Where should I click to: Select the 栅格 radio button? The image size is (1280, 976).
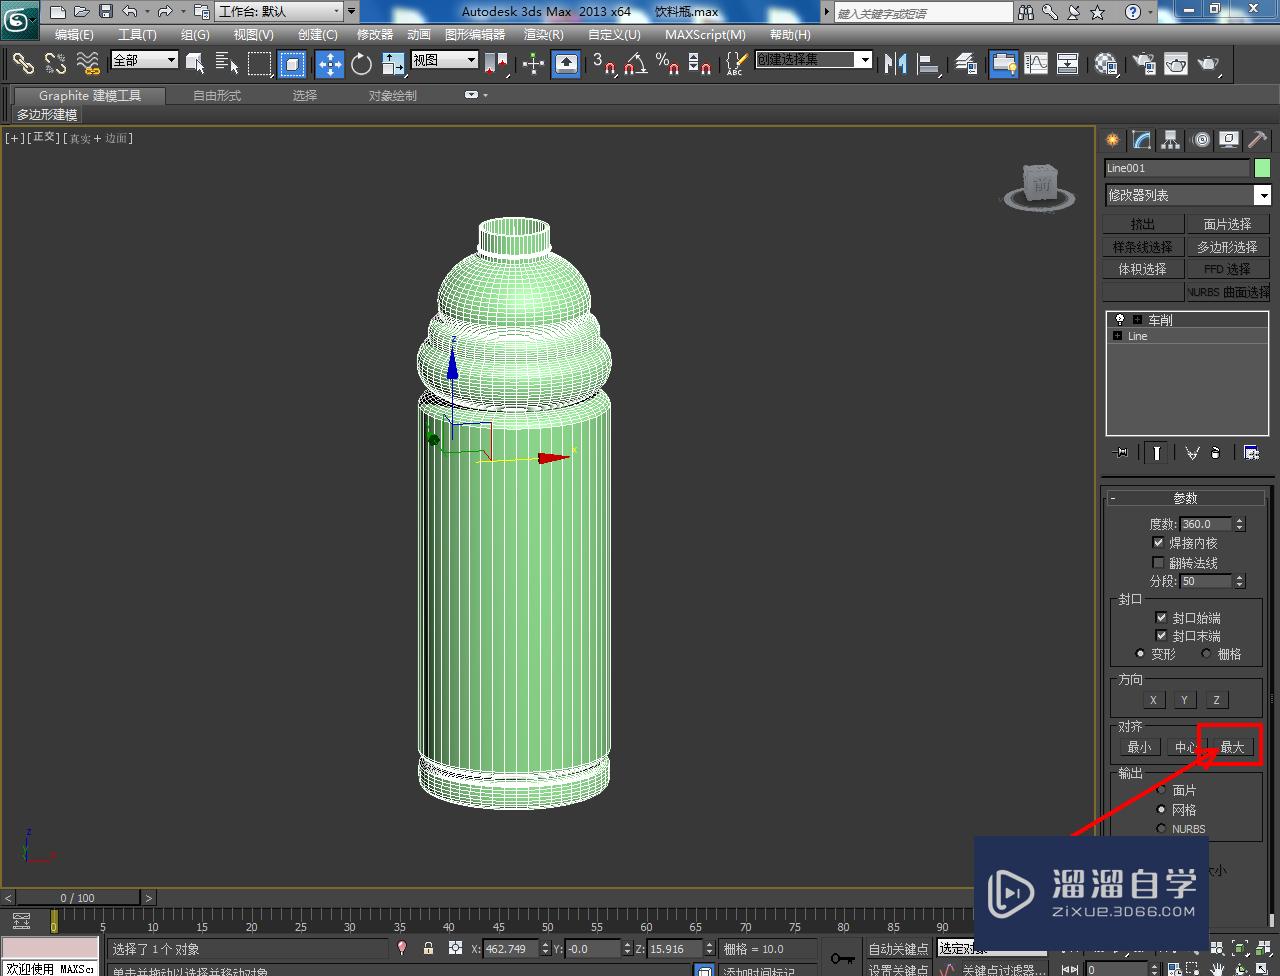coord(1206,654)
